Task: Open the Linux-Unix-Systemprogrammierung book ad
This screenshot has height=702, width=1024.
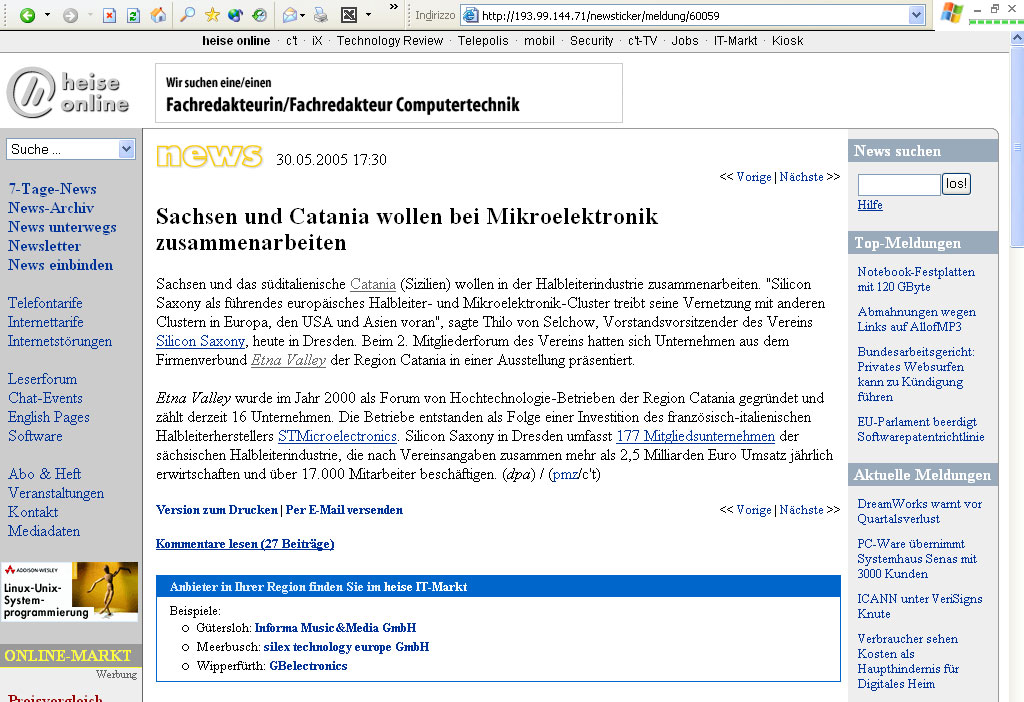Action: point(70,591)
